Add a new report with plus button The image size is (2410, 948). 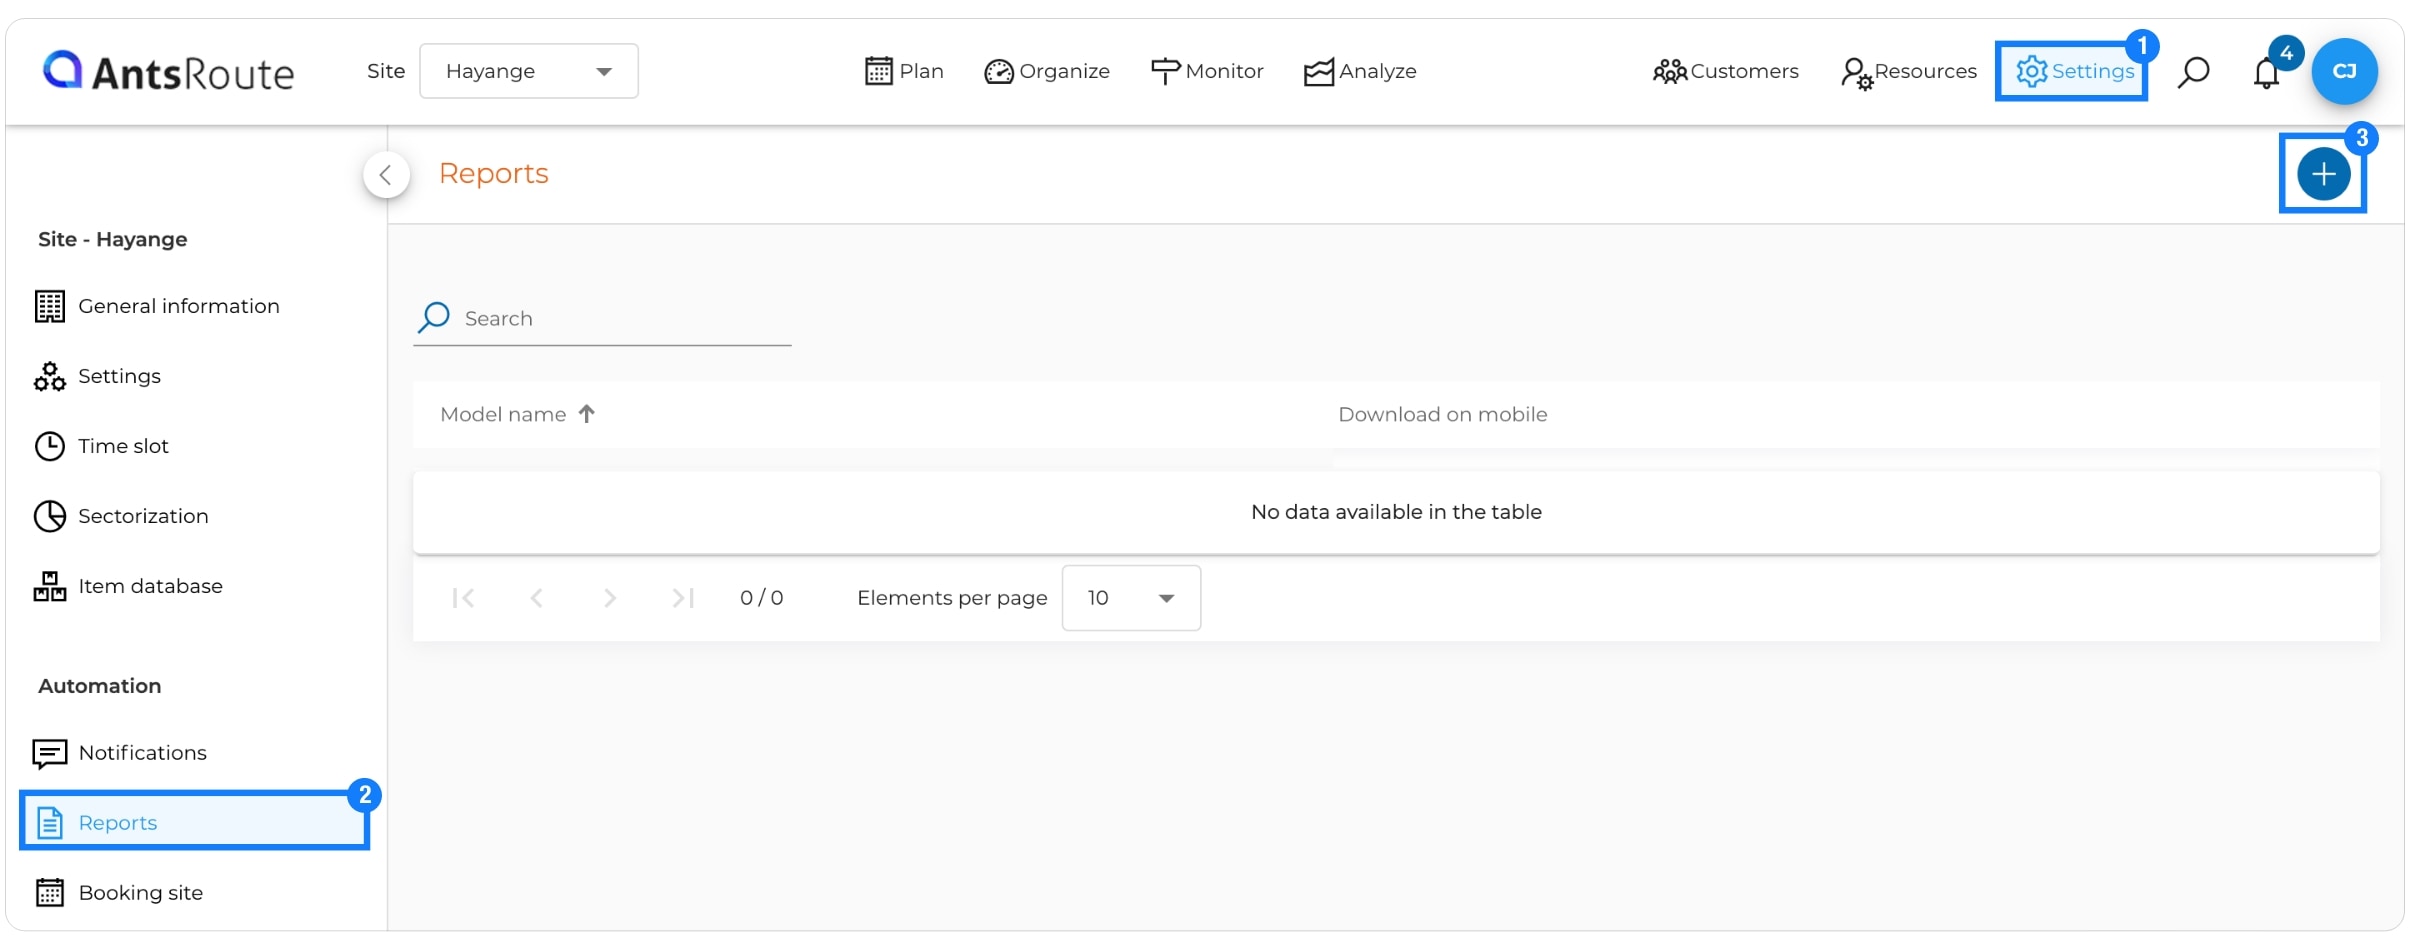(2323, 174)
